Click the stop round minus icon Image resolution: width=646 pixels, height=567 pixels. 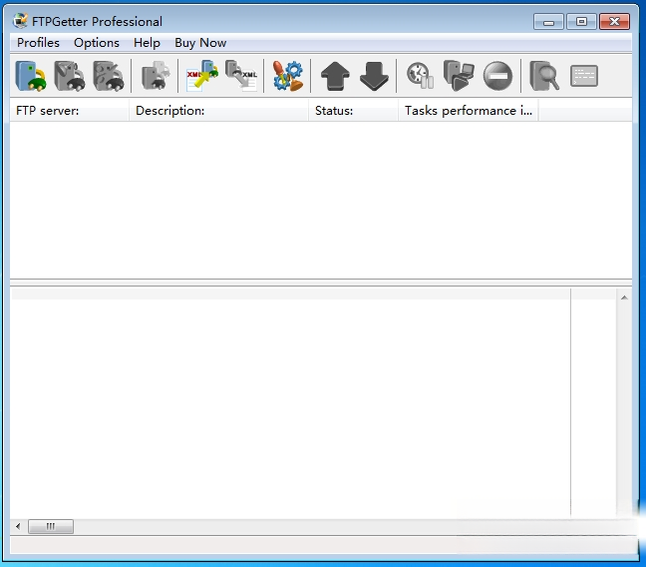pyautogui.click(x=498, y=76)
